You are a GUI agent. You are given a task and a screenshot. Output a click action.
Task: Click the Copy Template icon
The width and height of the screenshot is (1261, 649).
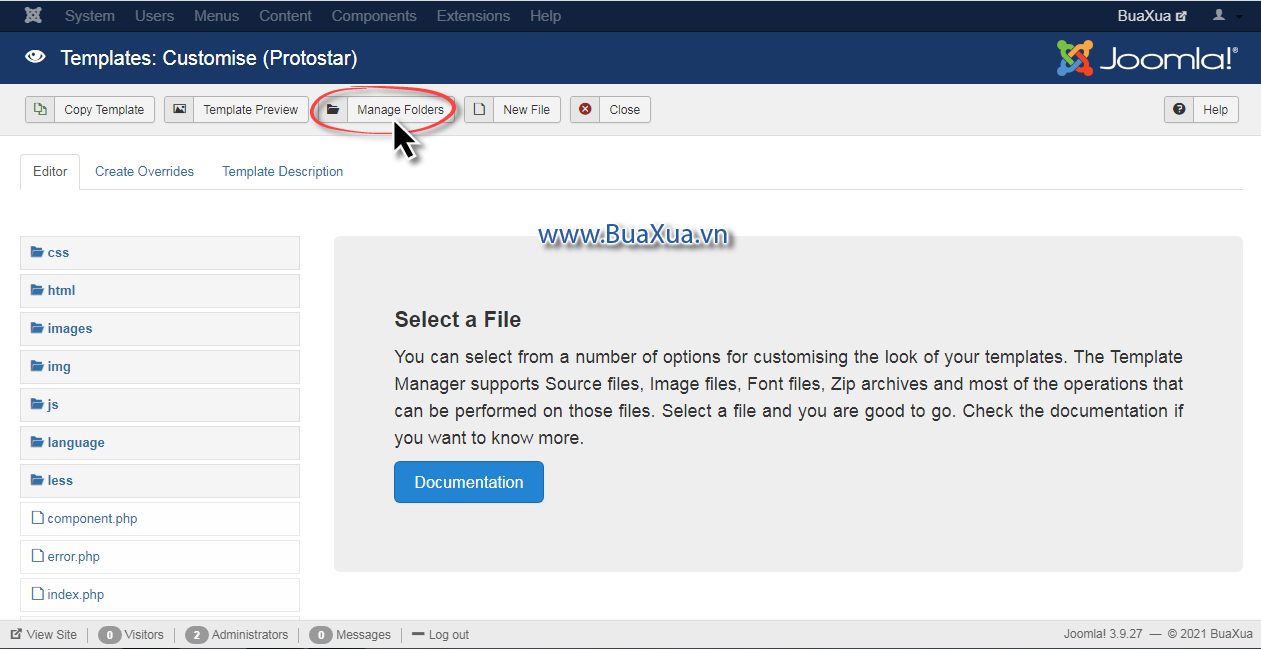[40, 109]
